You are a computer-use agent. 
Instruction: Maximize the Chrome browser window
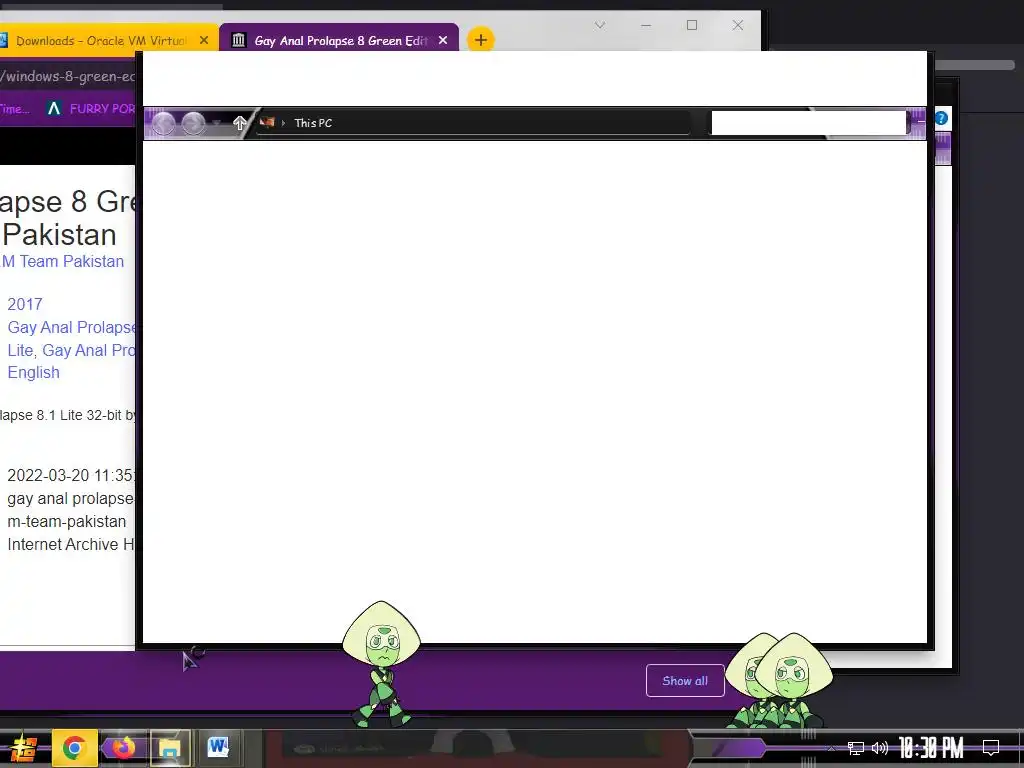[x=692, y=25]
